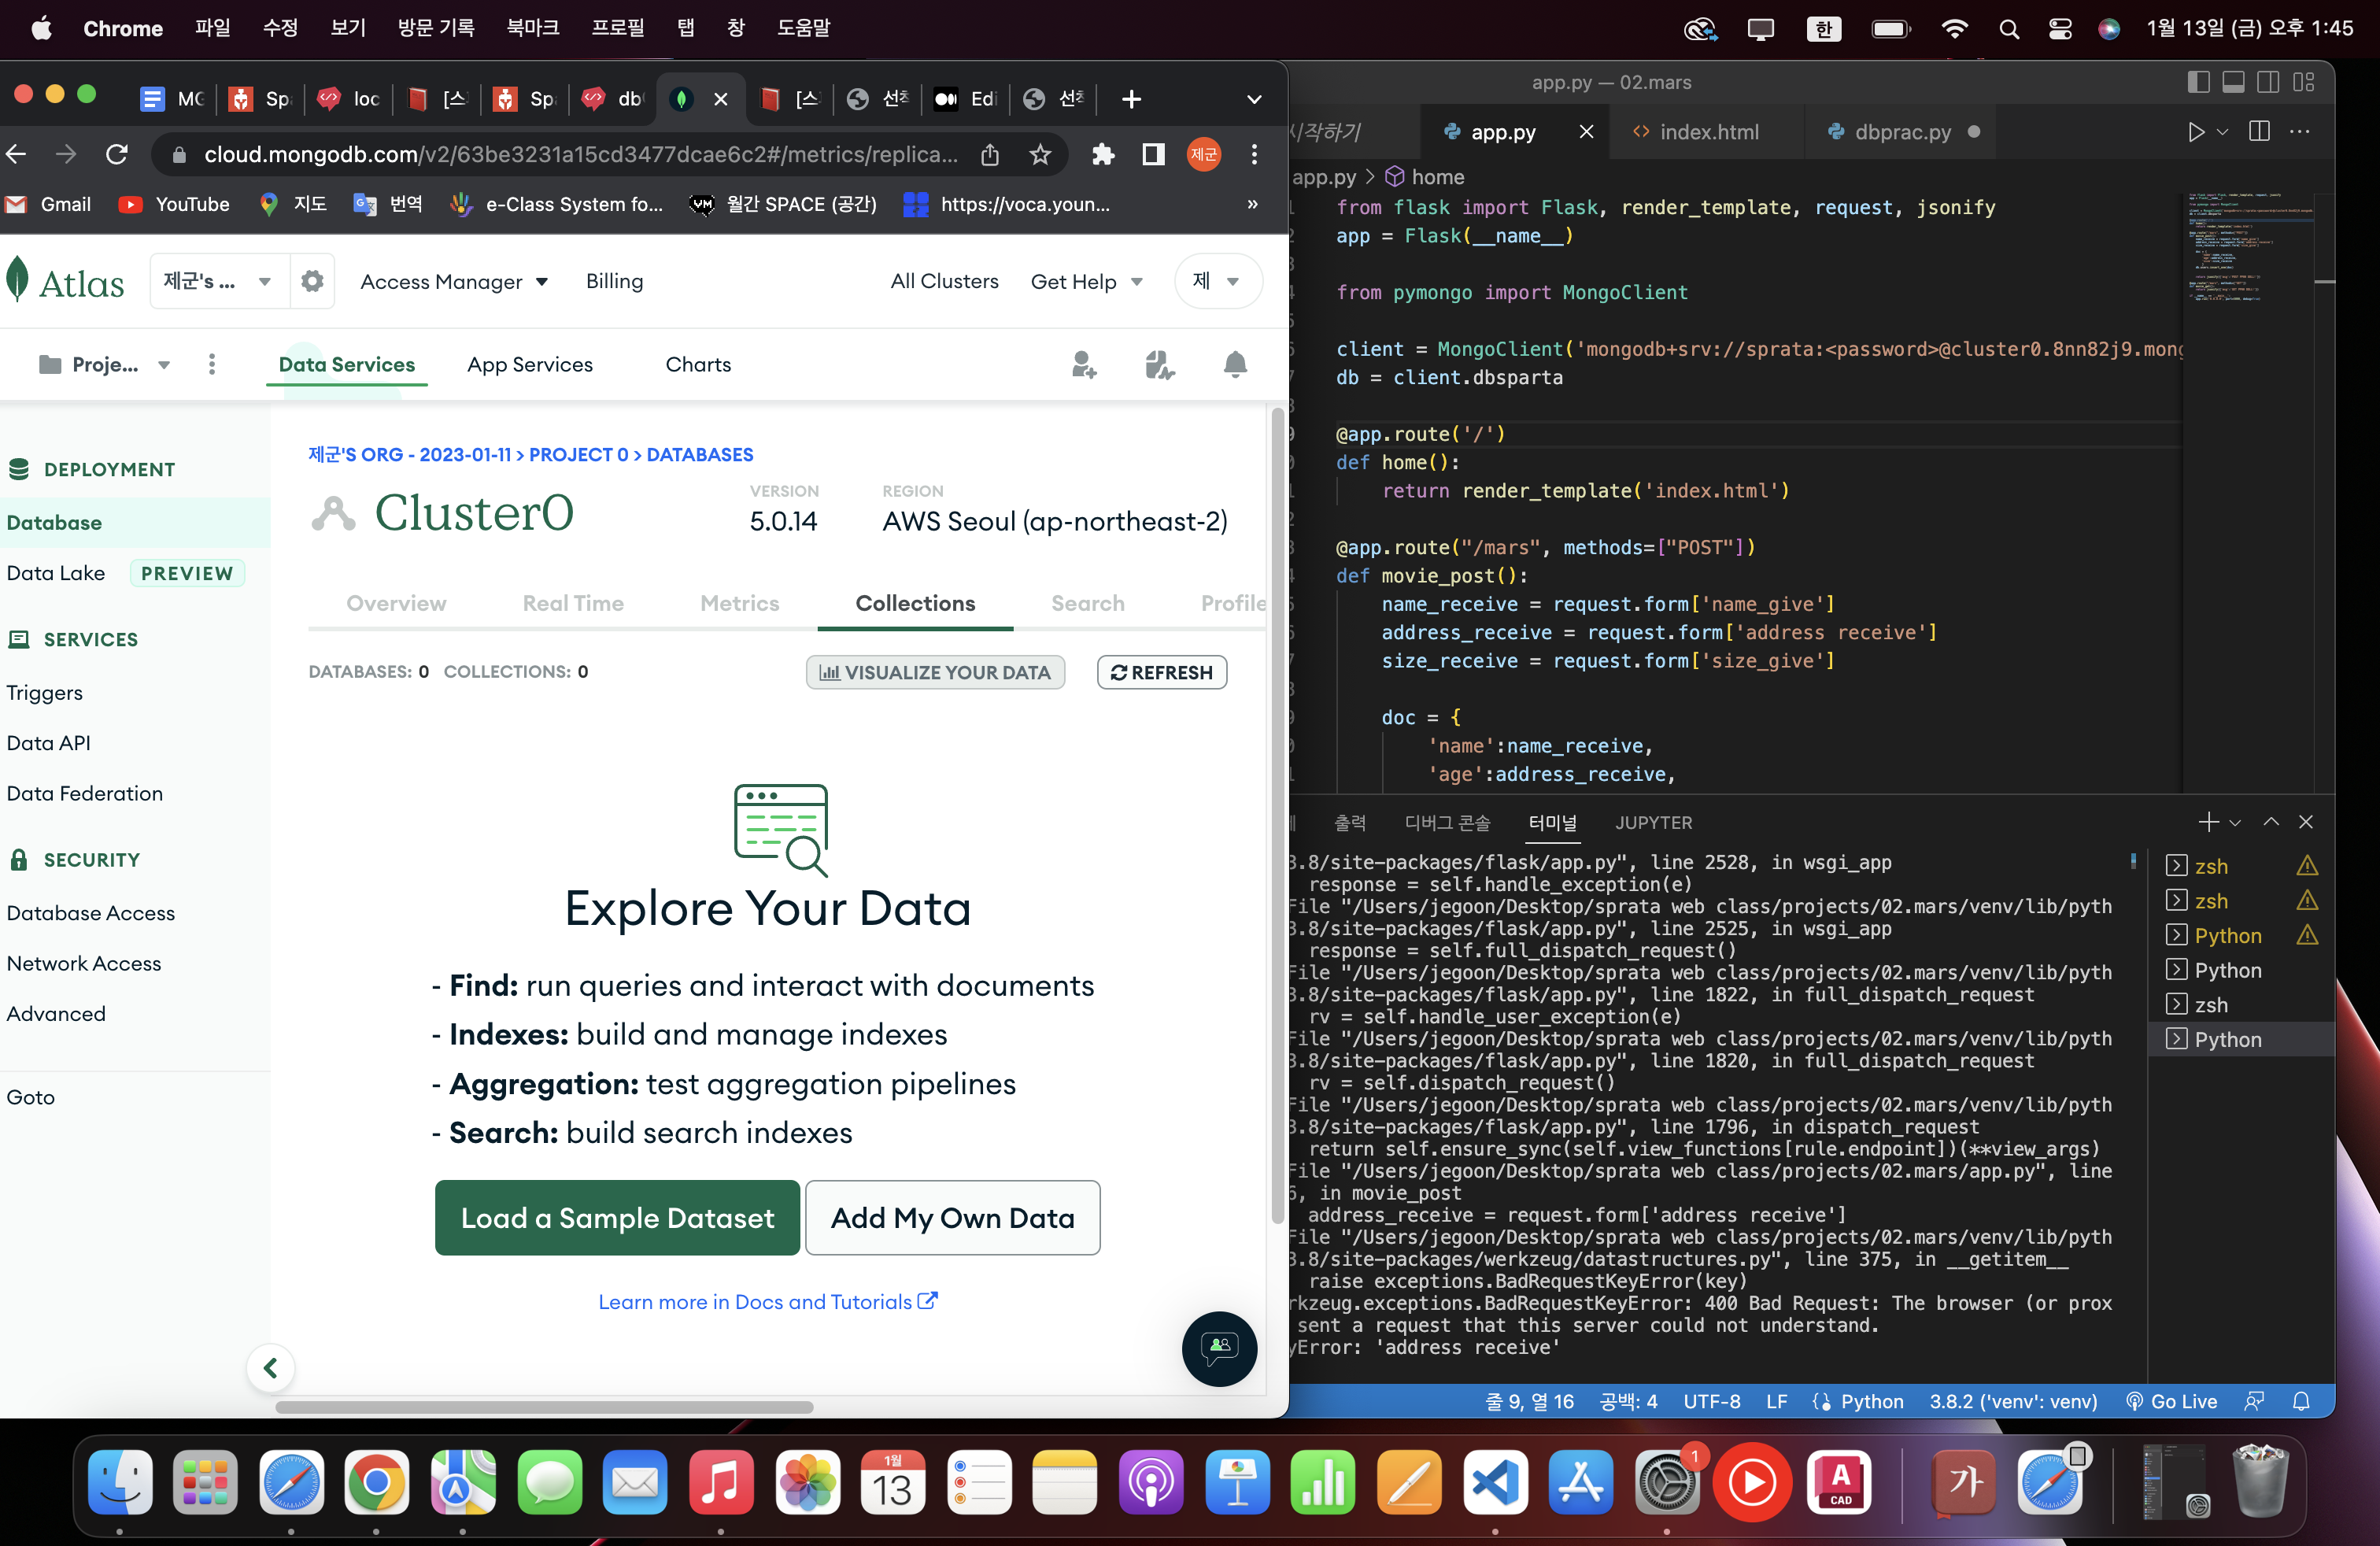Run the Python file in VS Code
2380x1546 pixels.
[x=2195, y=132]
